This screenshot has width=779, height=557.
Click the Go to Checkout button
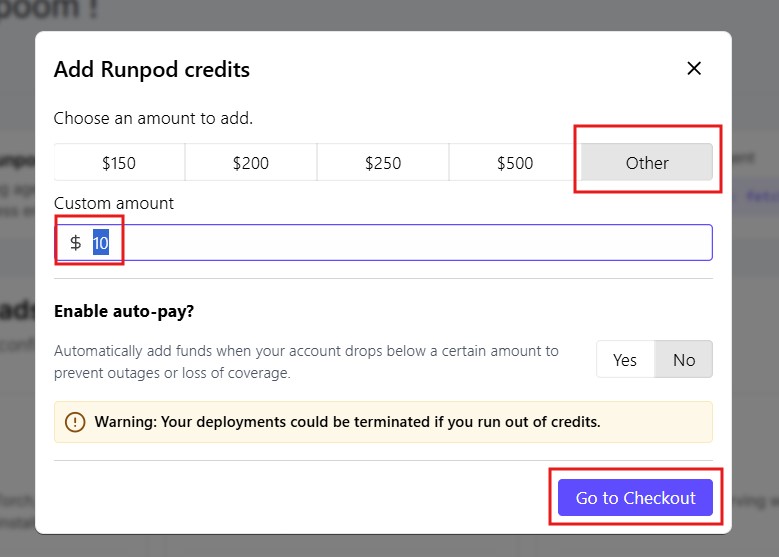(635, 497)
